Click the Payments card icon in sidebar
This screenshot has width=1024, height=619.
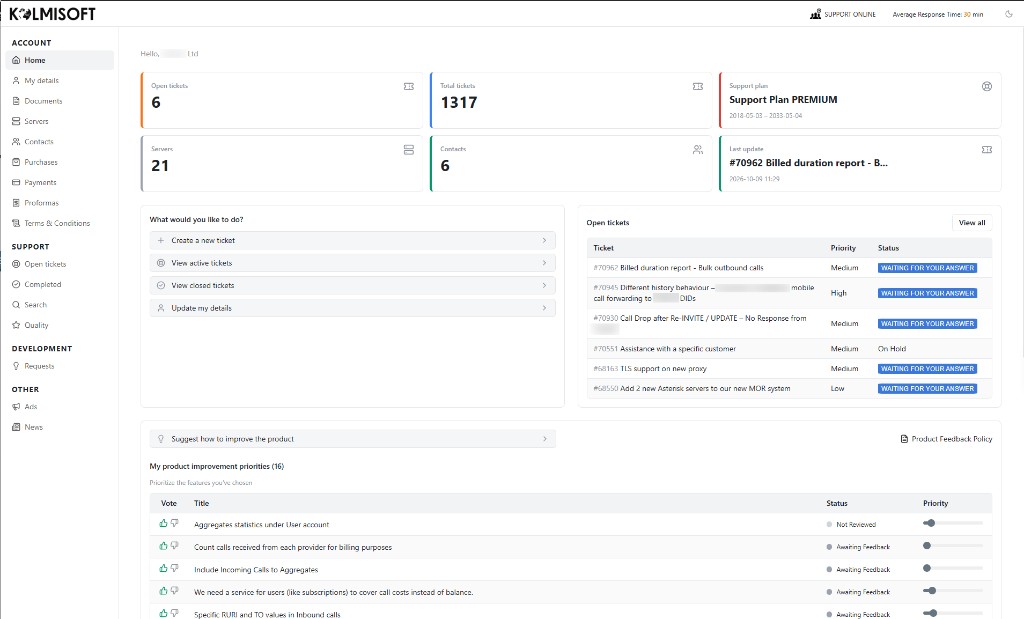16,182
